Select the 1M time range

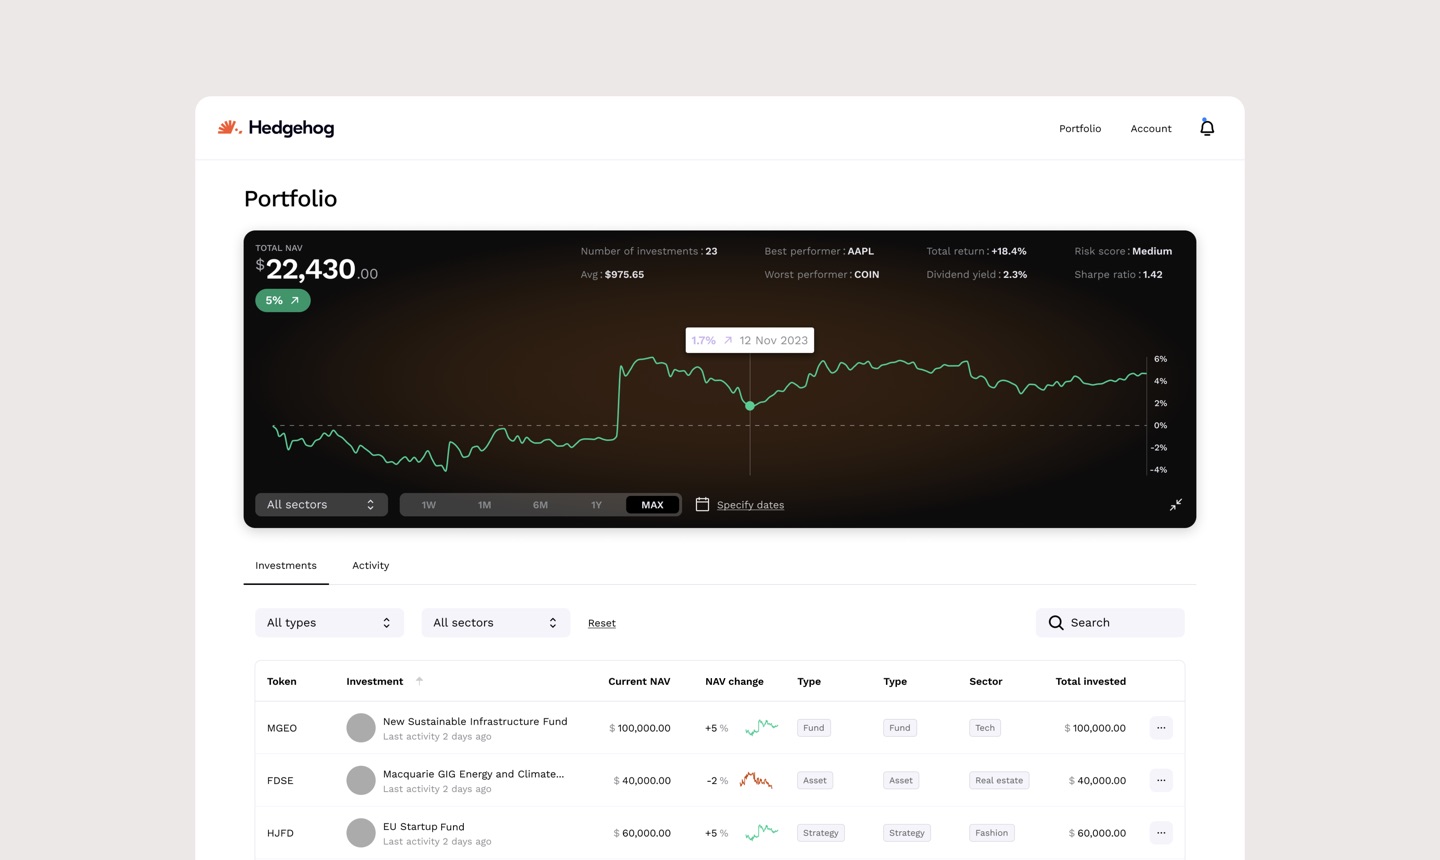pos(485,505)
